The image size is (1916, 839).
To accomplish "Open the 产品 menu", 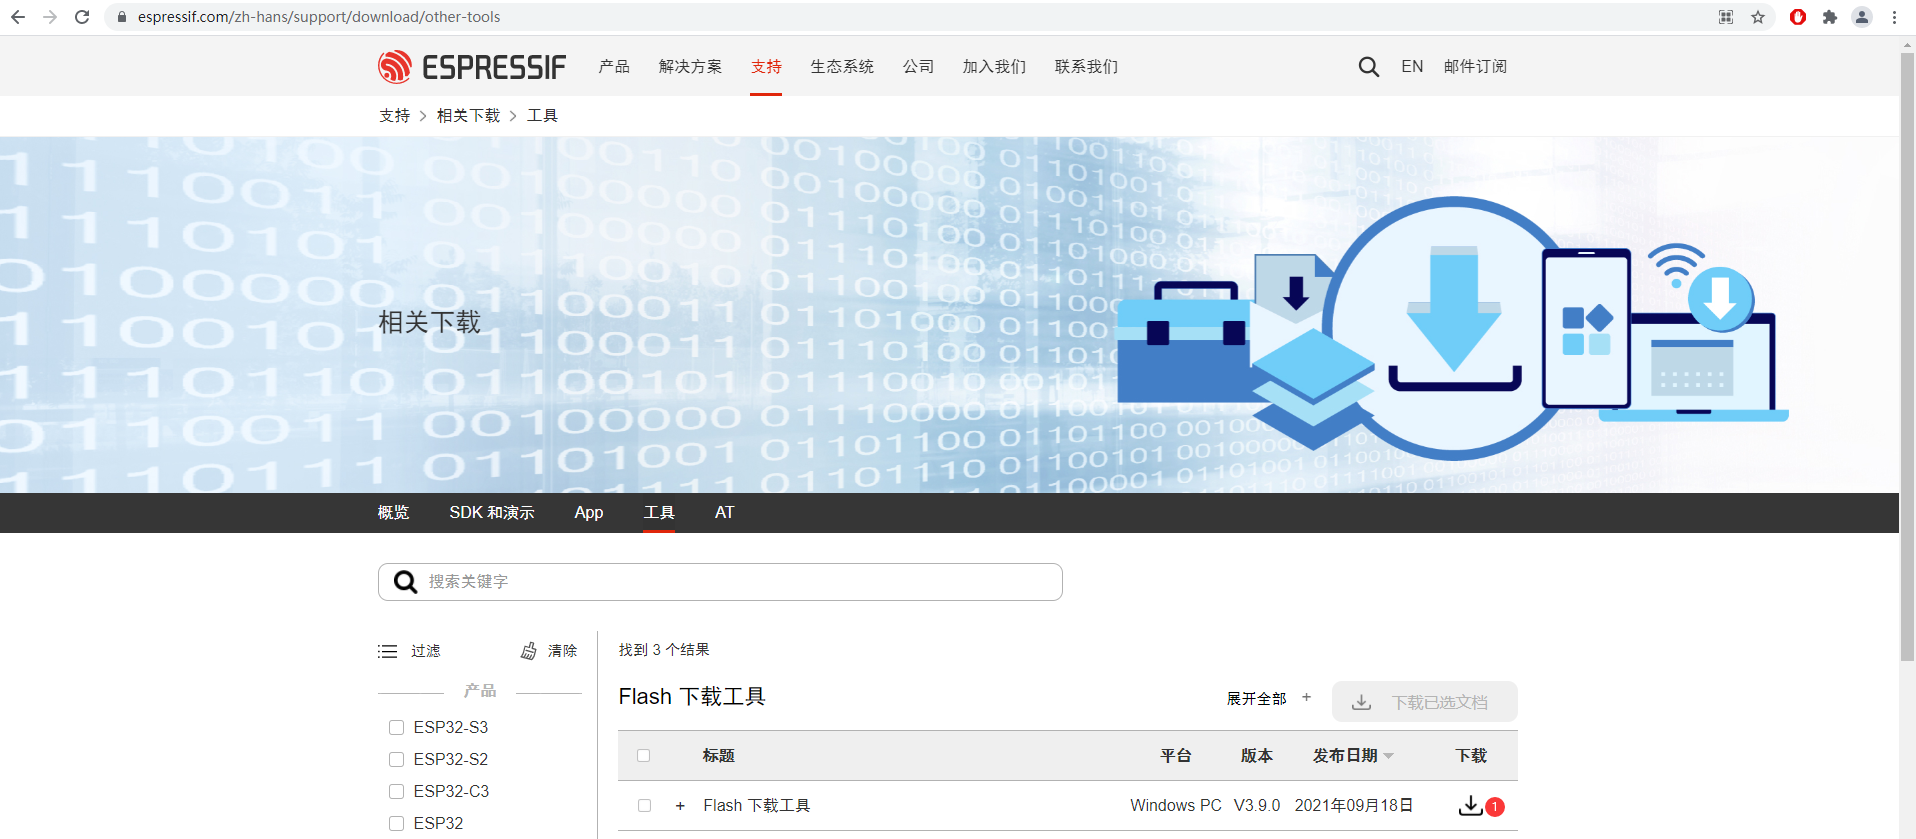I will pyautogui.click(x=614, y=67).
